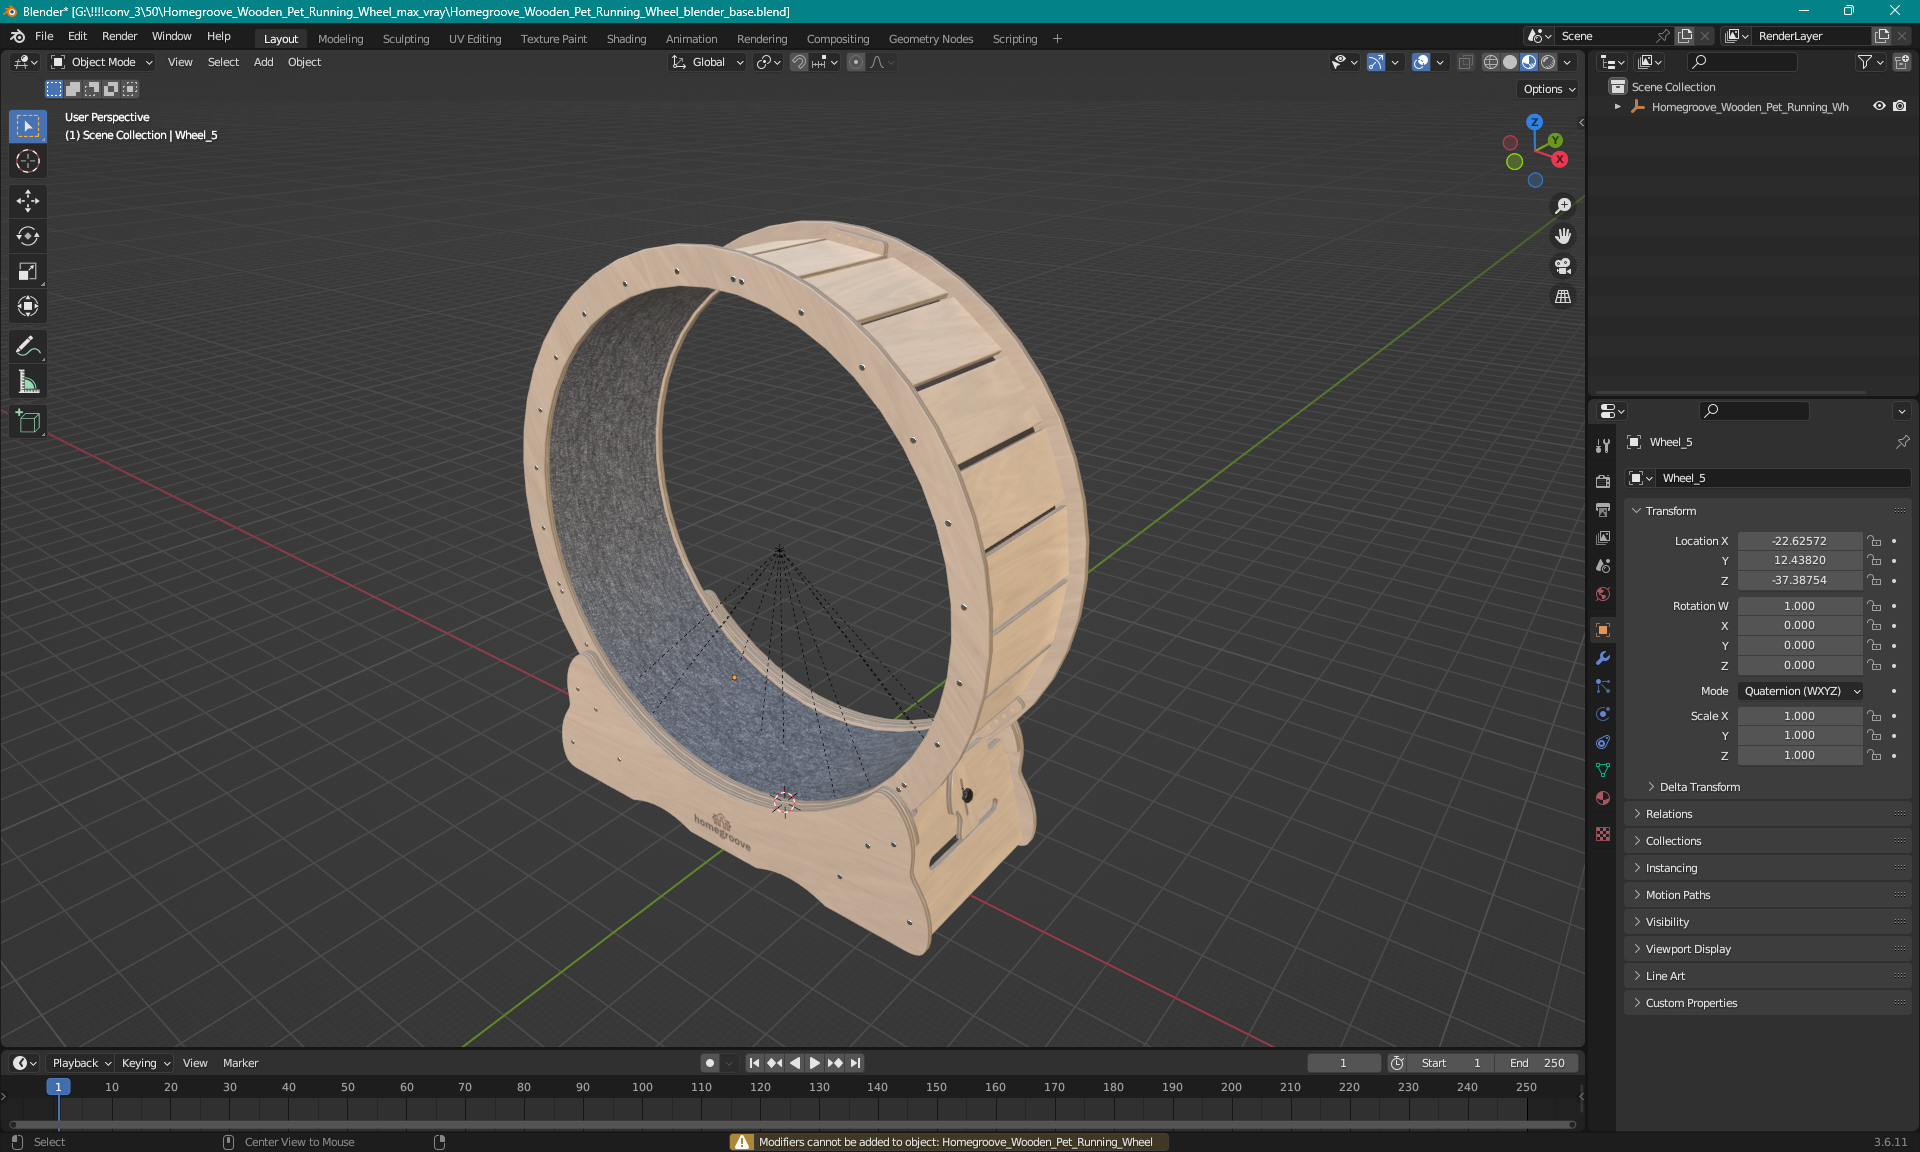The image size is (1920, 1152).
Task: Open the World properties tab
Action: [1603, 594]
